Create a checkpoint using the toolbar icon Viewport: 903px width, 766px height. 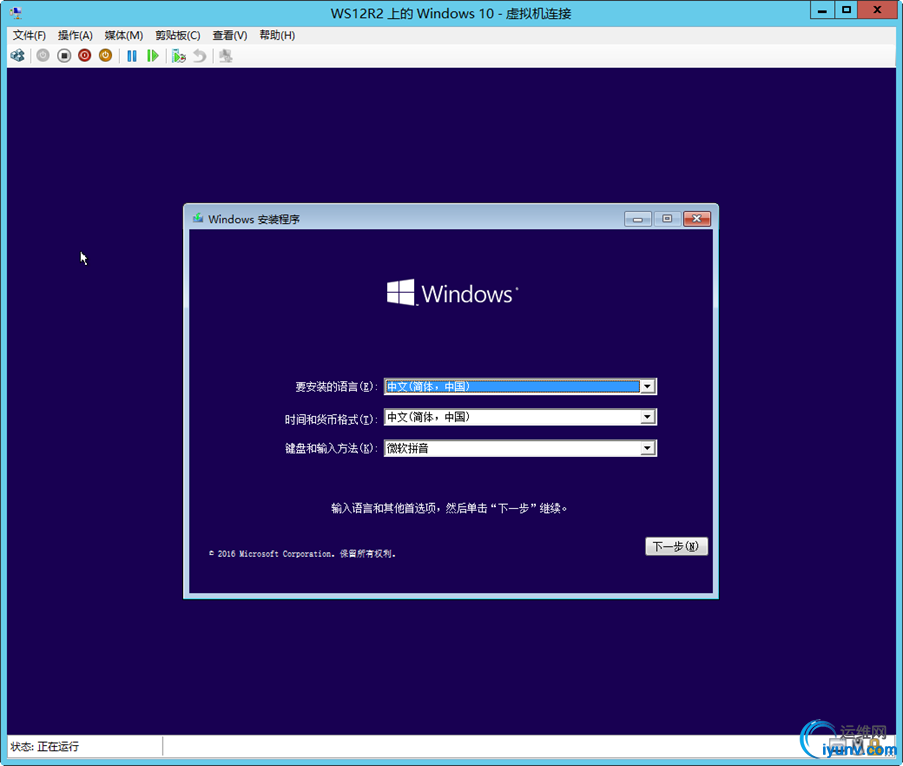(179, 56)
